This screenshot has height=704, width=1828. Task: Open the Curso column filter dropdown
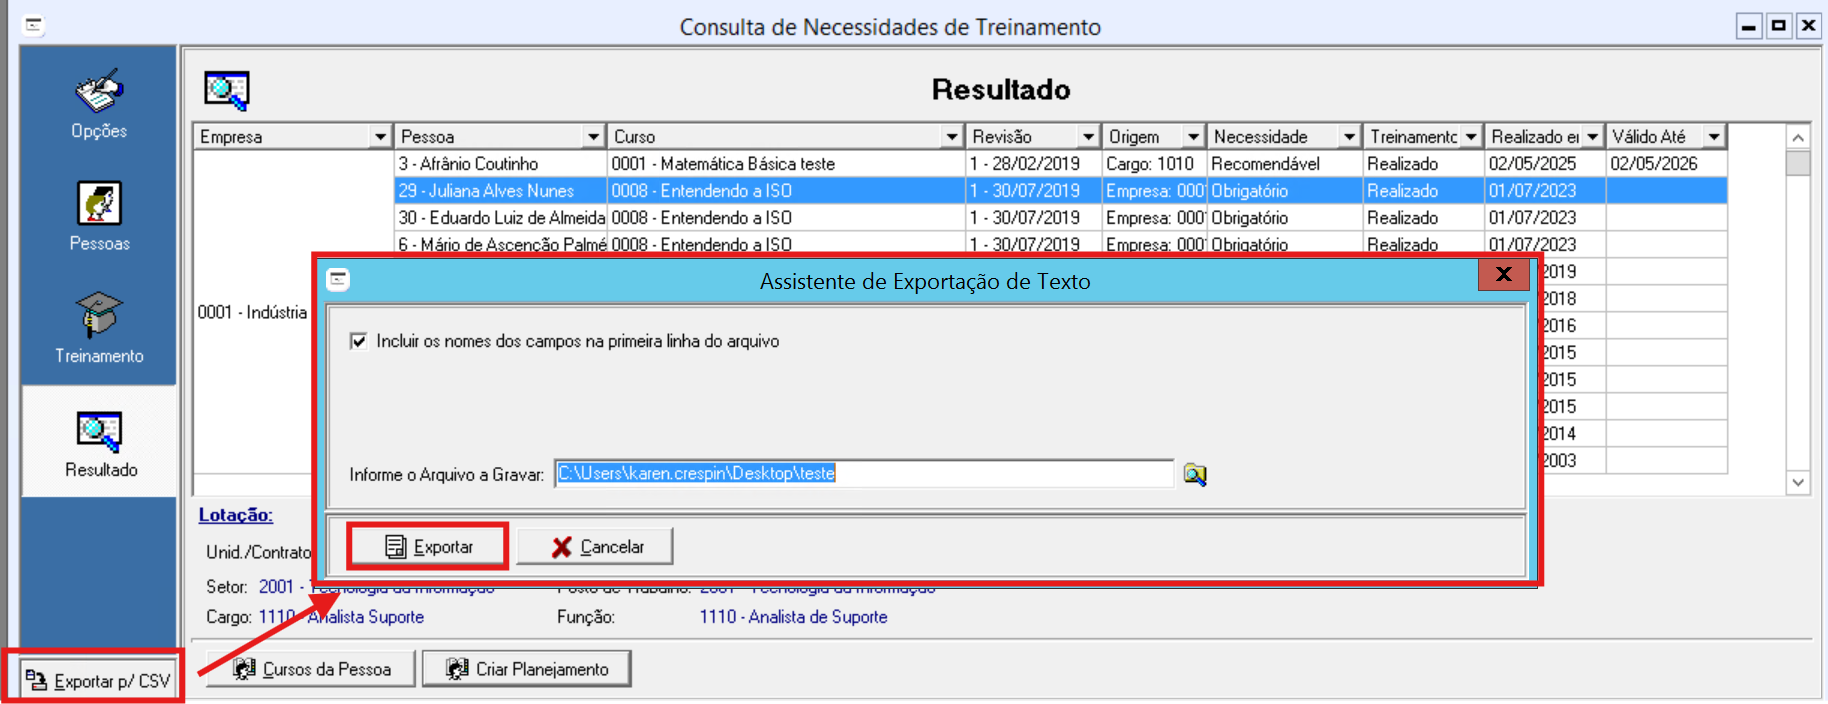tap(952, 137)
